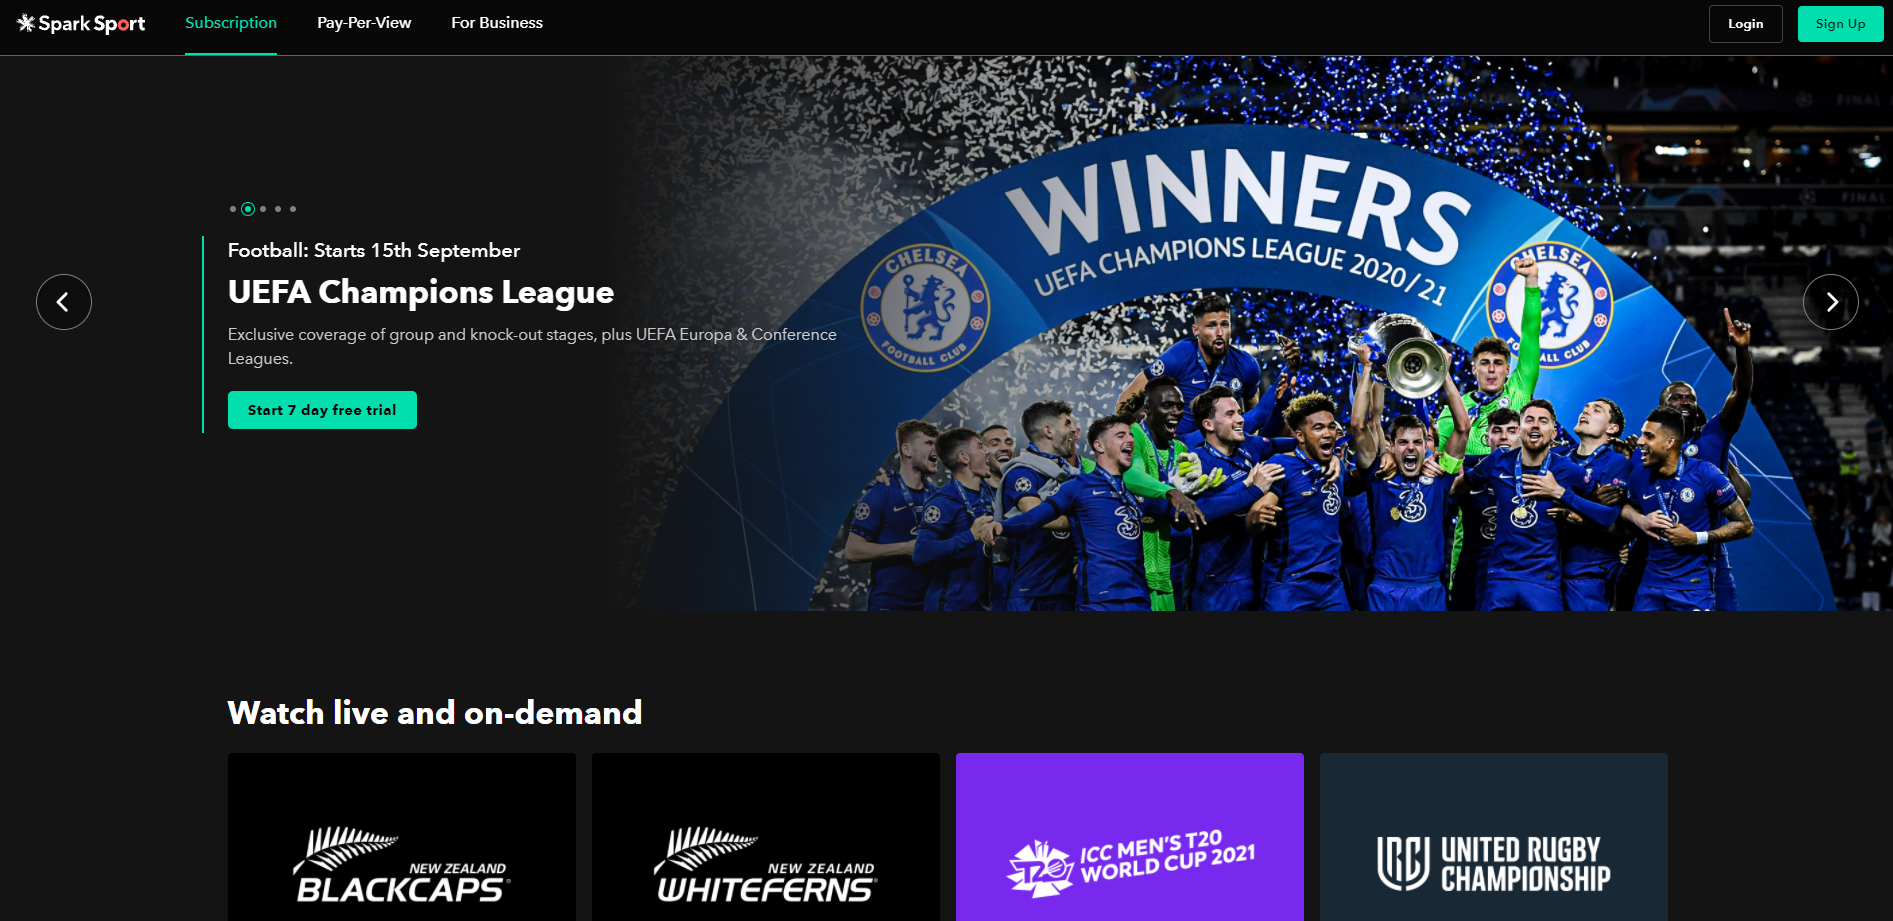This screenshot has height=921, width=1893.
Task: Open the Subscription tab
Action: point(231,23)
